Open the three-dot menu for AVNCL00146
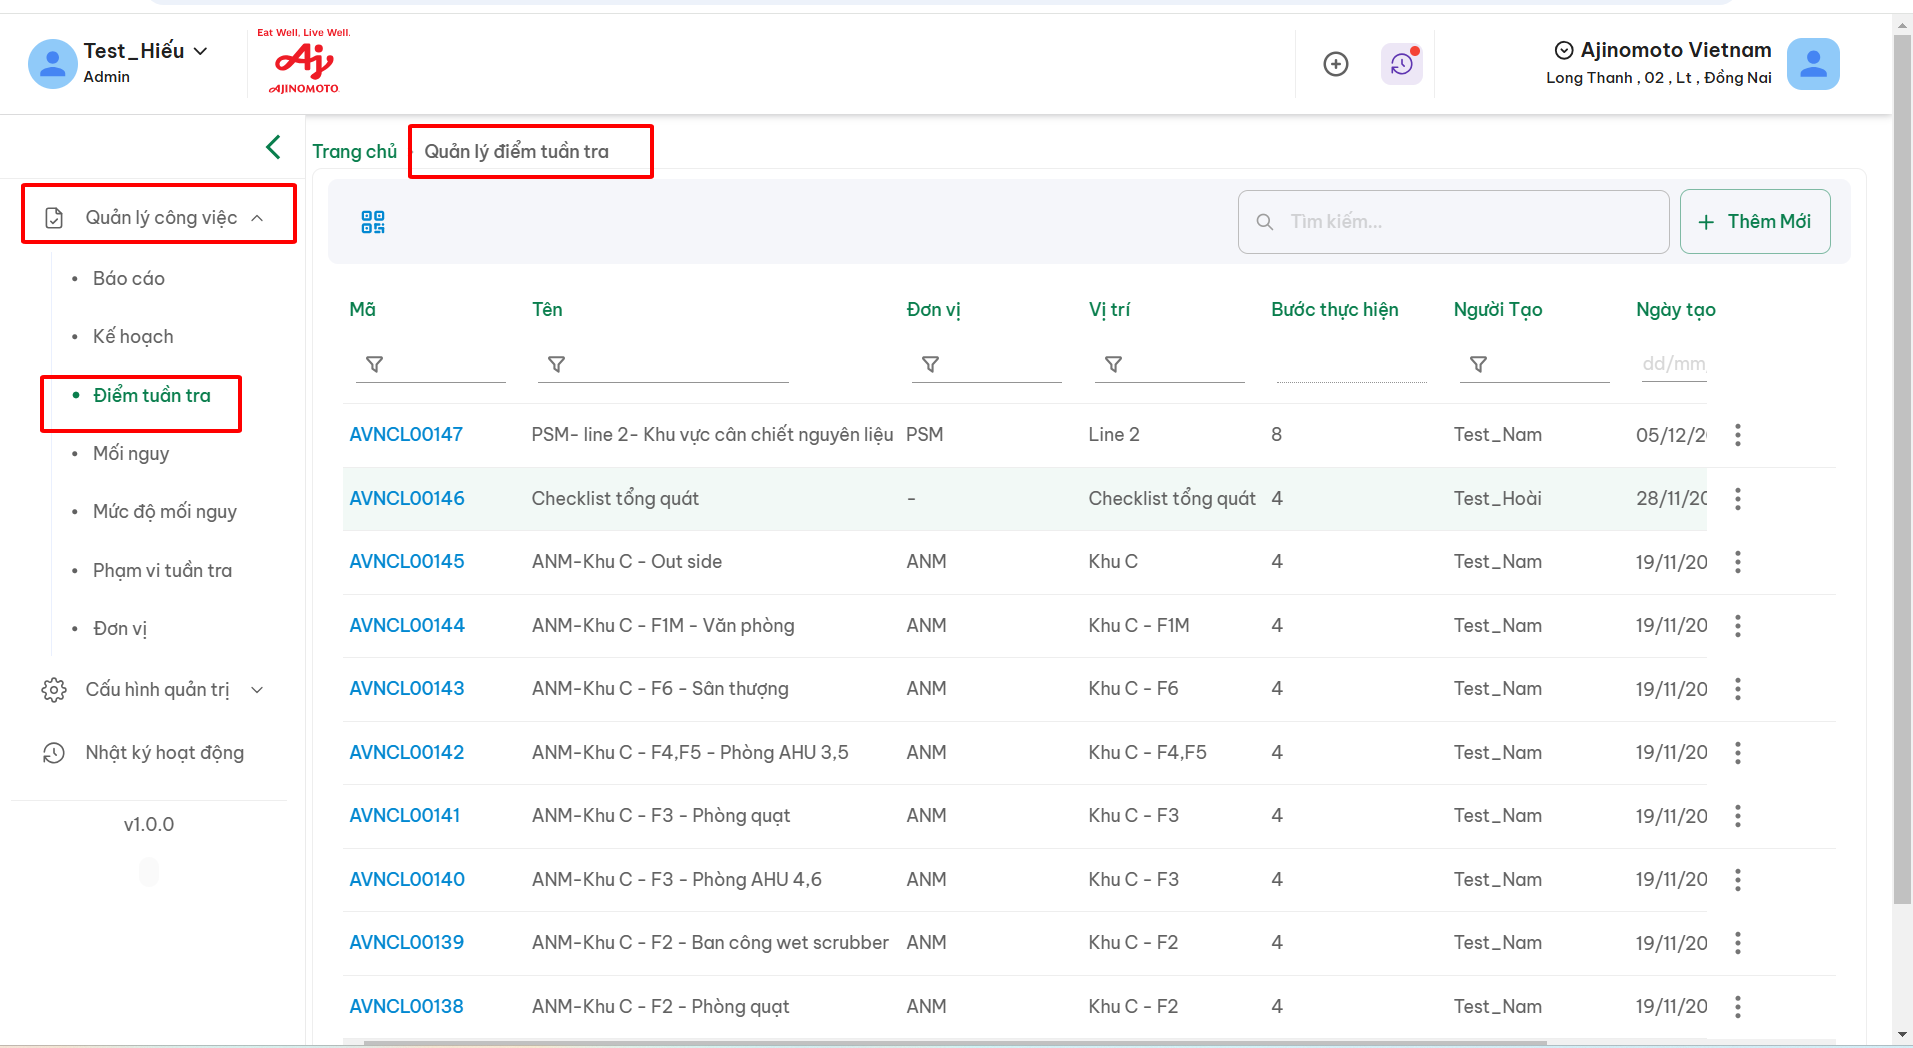Viewport: 1913px width, 1048px height. tap(1738, 499)
